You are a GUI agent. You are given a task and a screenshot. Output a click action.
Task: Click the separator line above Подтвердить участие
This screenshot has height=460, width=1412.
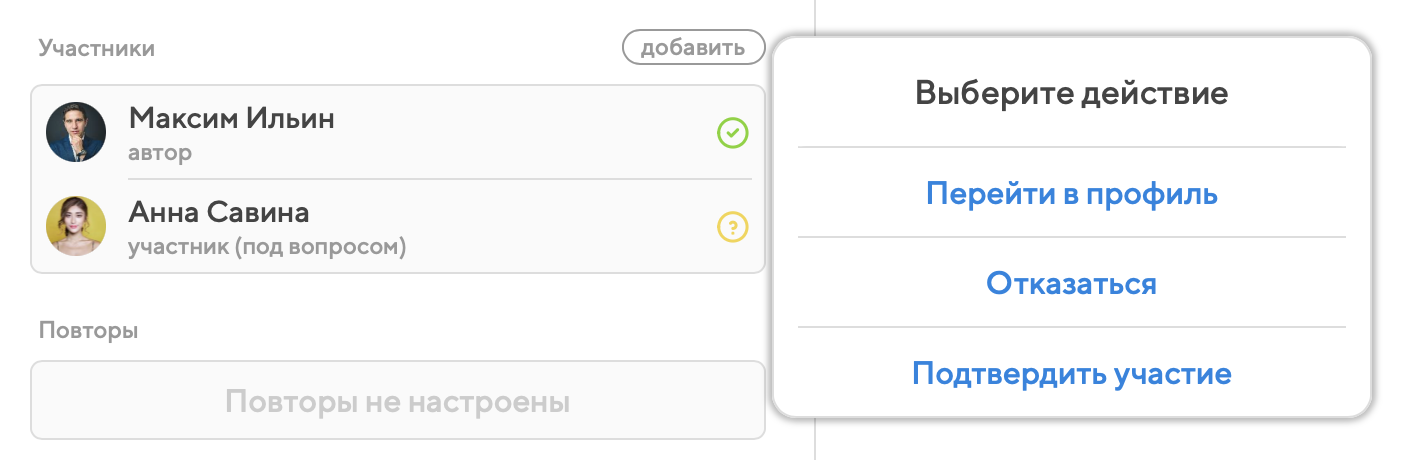coord(1071,327)
